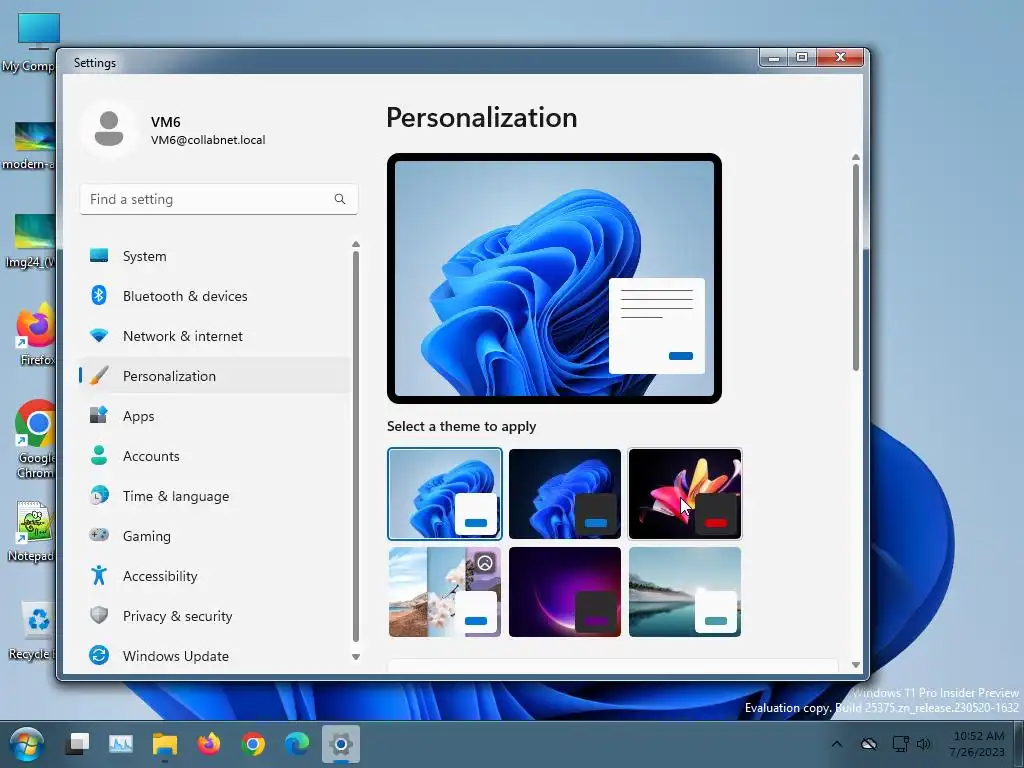The image size is (1024, 768).
Task: Click the Privacy & security shield icon
Action: (x=99, y=615)
